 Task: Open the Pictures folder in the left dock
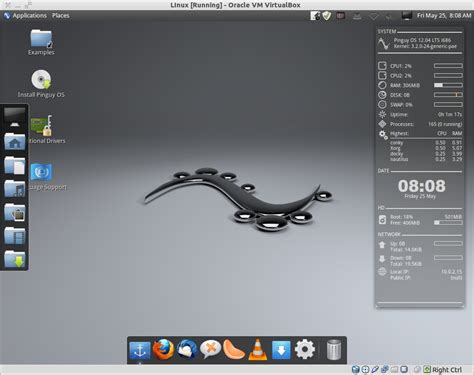coord(14,212)
